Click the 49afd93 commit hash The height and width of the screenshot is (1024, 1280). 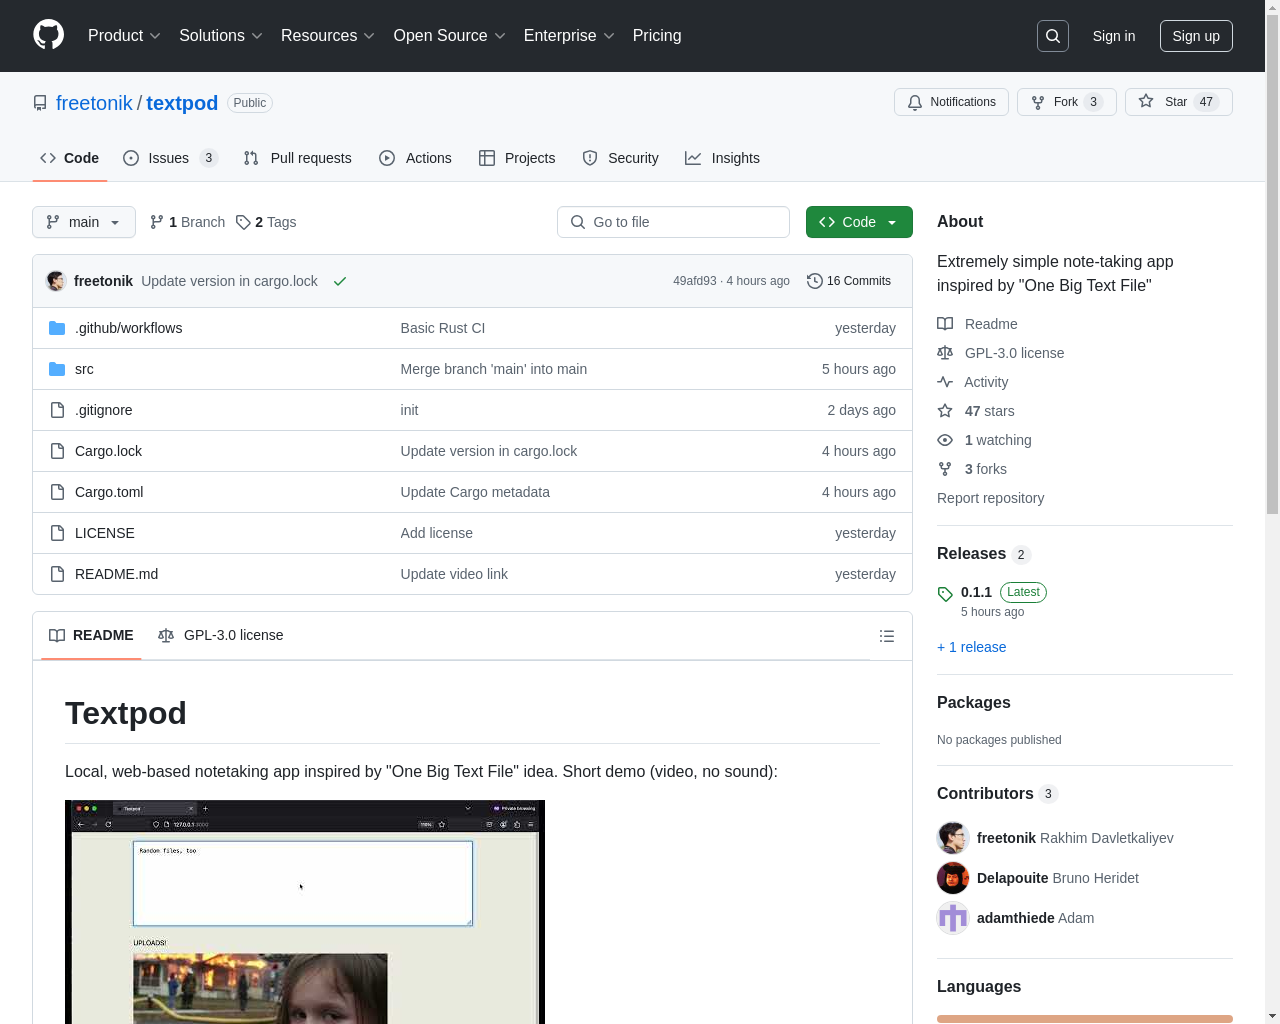[694, 281]
